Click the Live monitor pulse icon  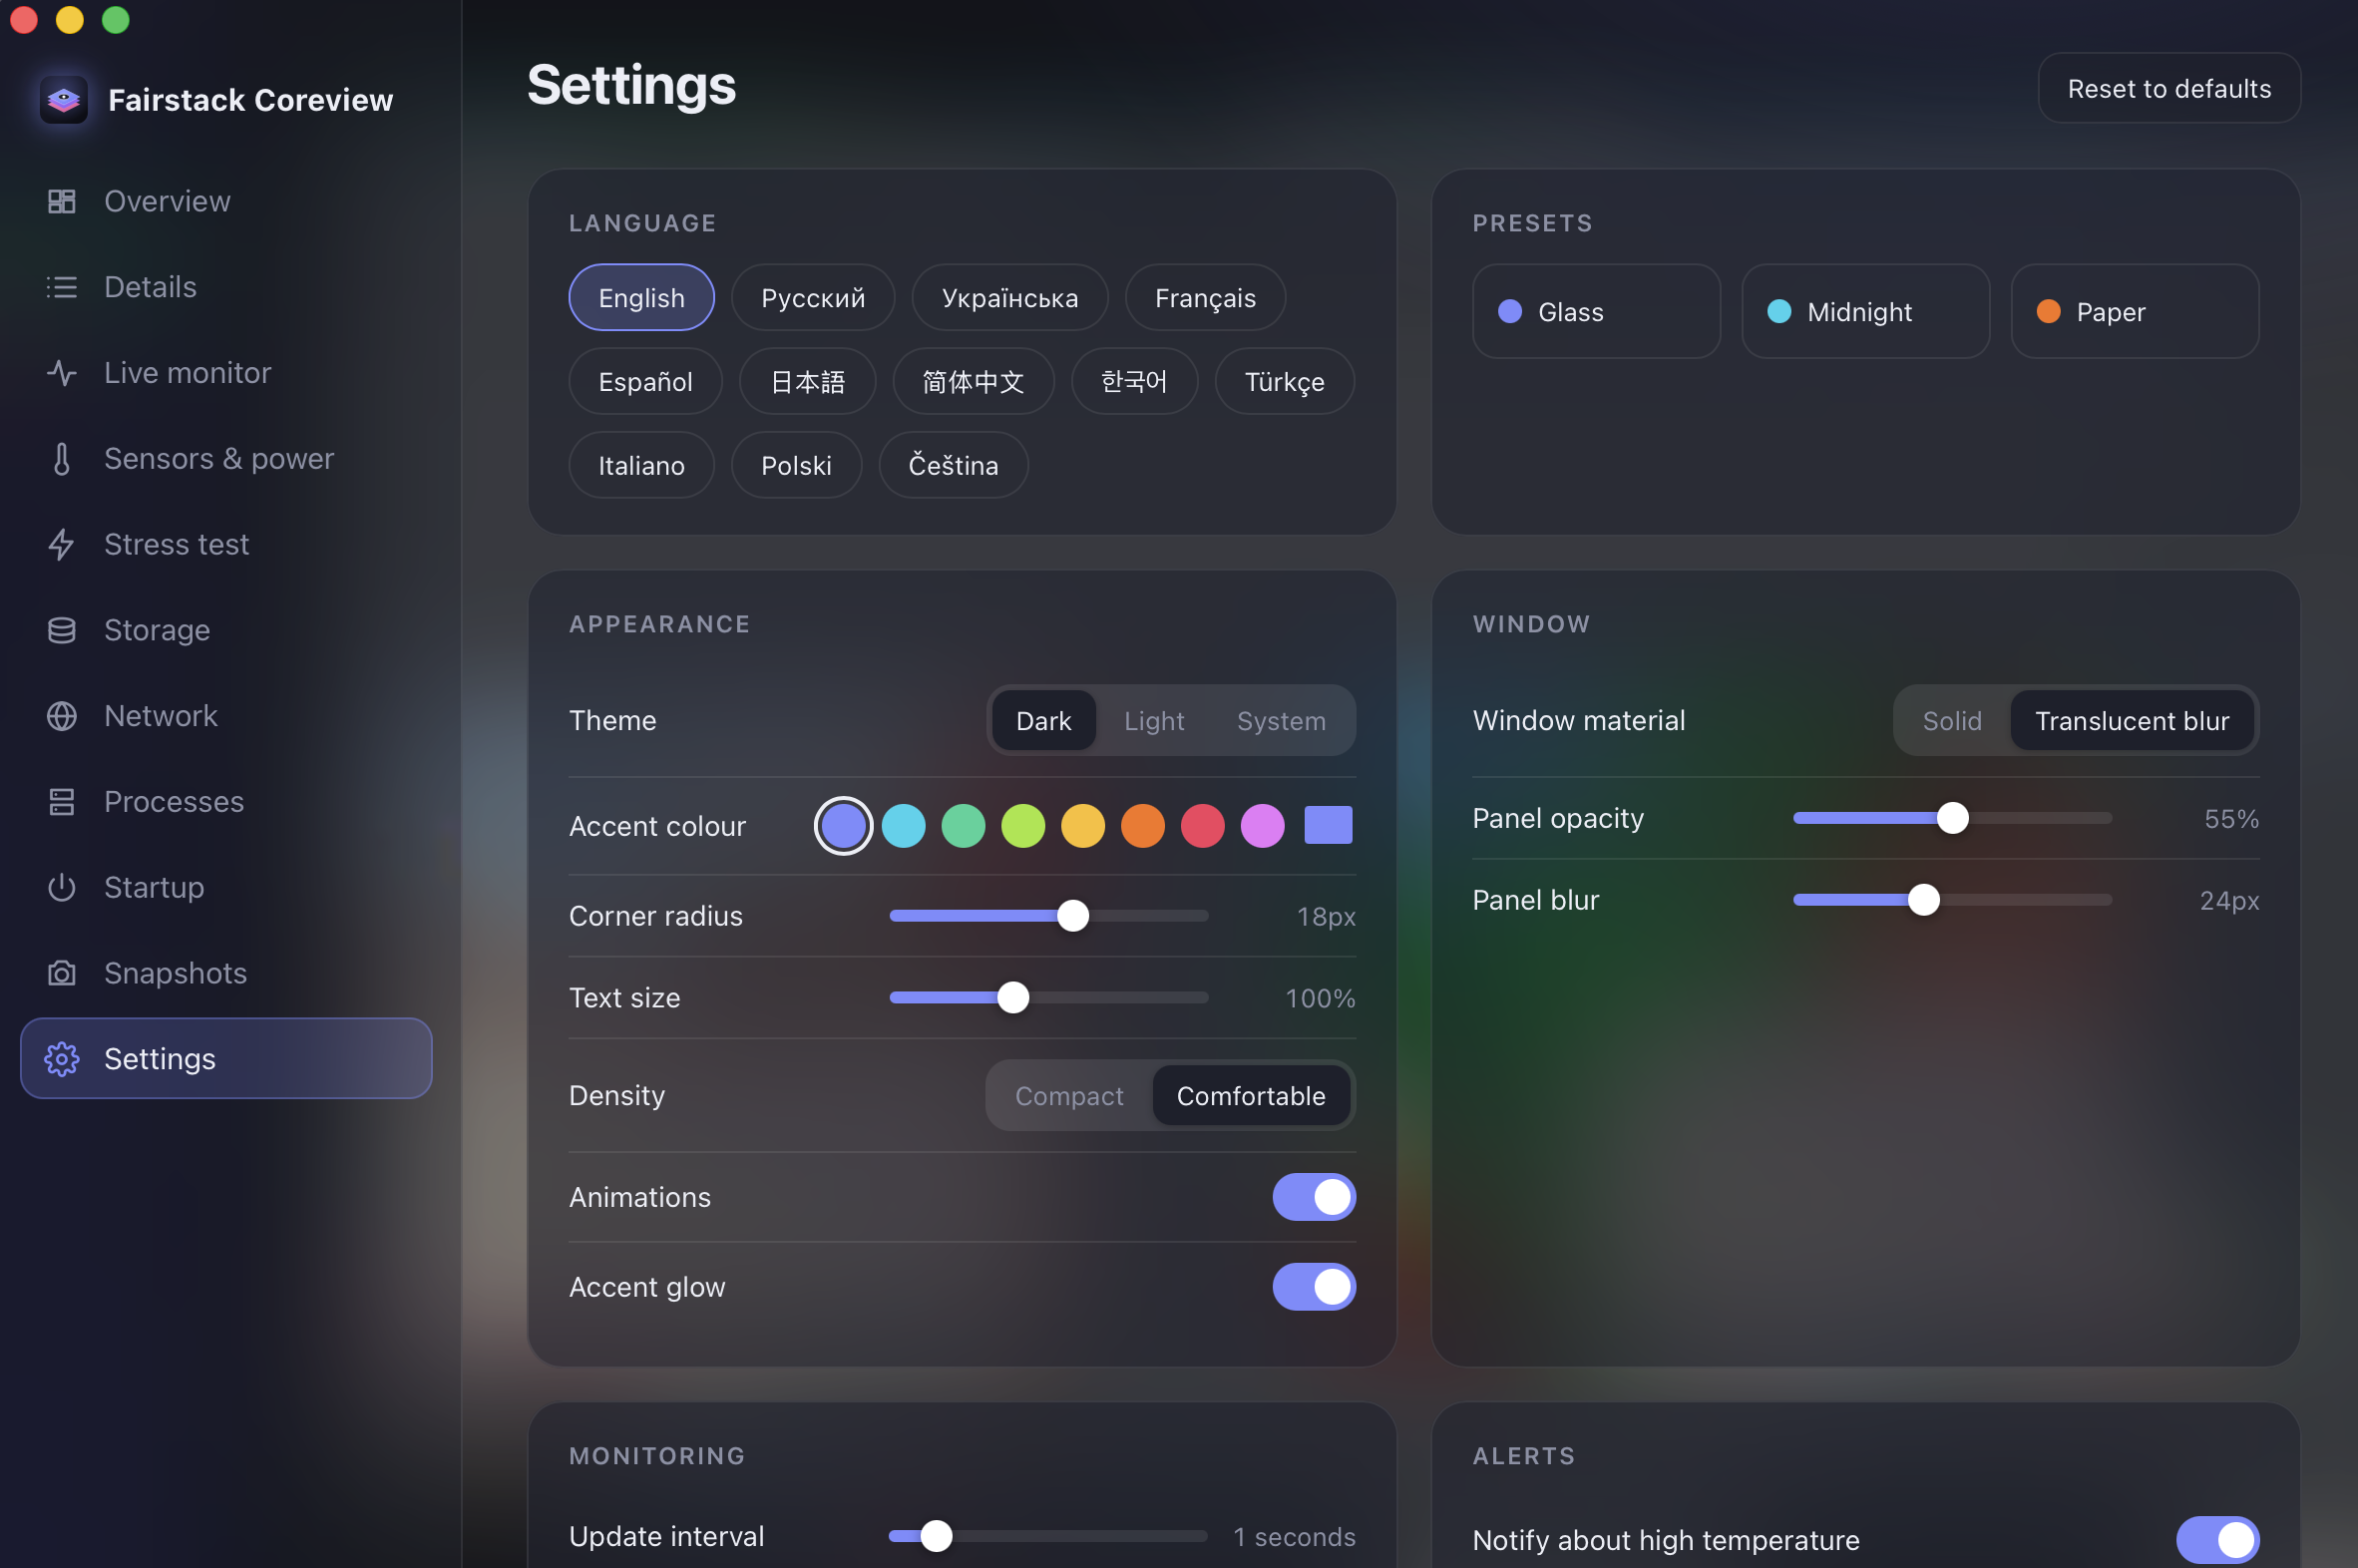[62, 373]
